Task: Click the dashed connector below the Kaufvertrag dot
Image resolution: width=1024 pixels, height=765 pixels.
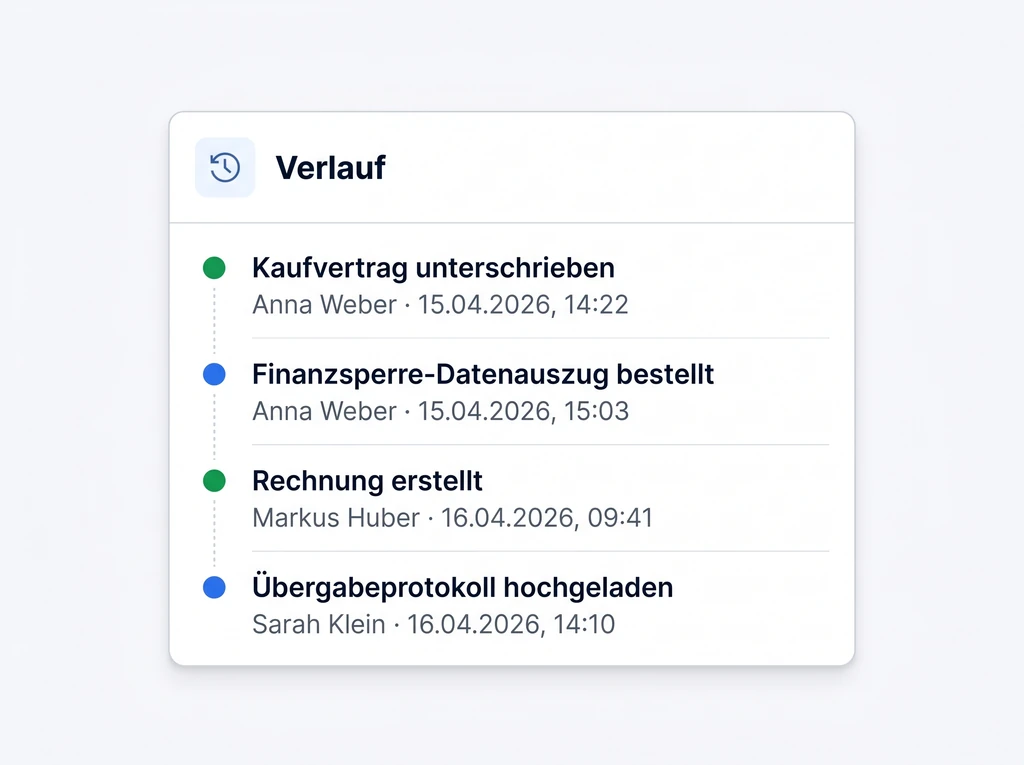Action: (x=214, y=320)
